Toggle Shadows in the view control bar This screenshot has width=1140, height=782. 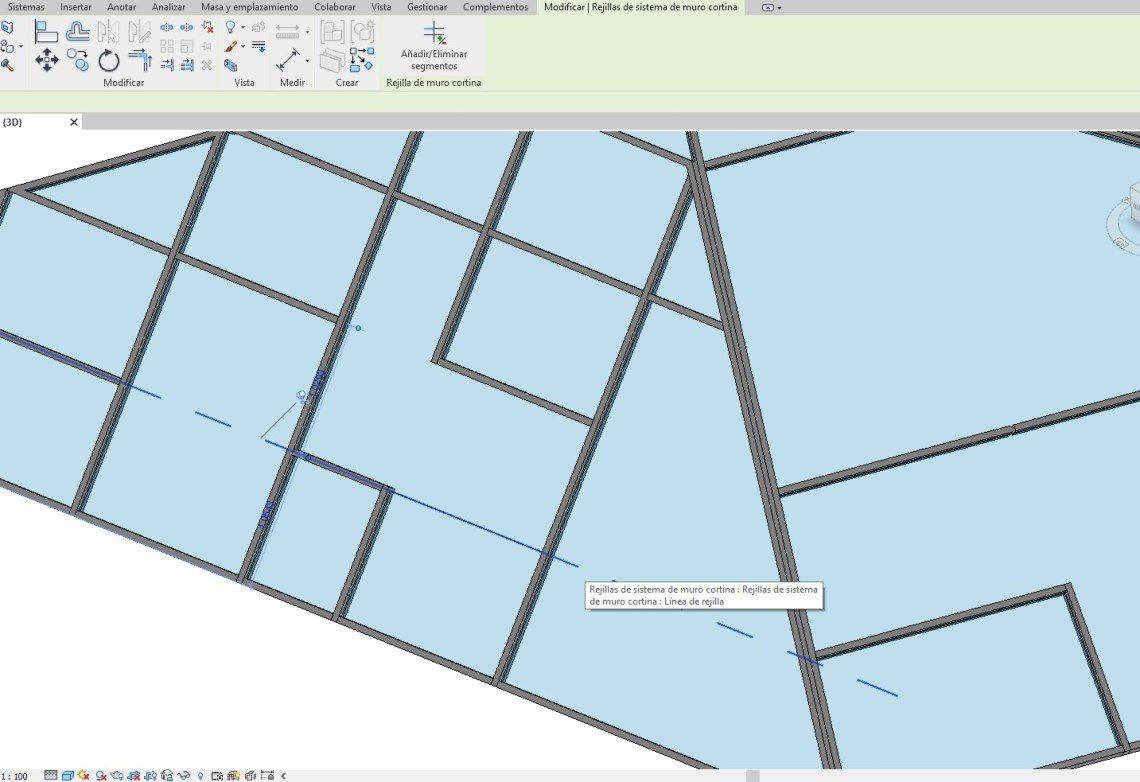tap(100, 775)
